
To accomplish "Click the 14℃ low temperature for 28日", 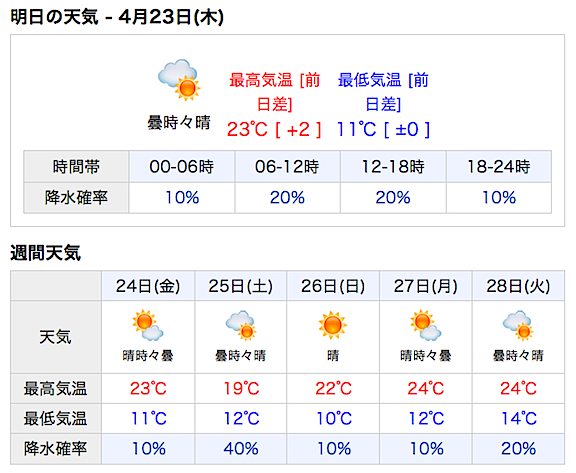I will click(518, 419).
